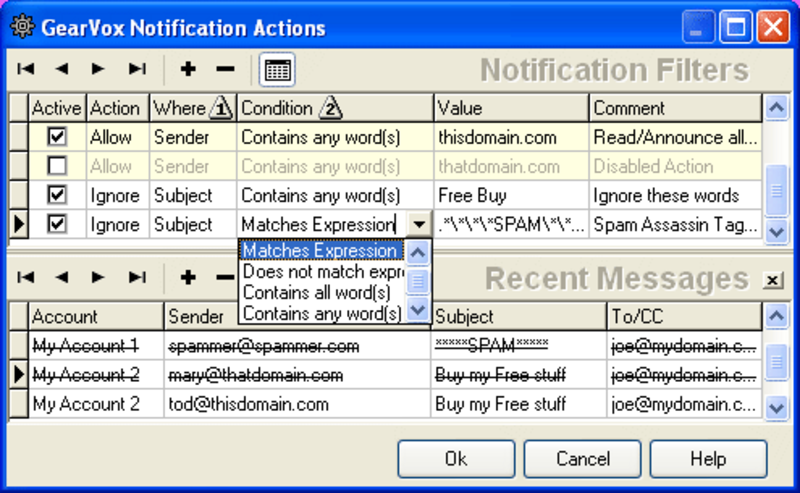Add a recent message with plus icon
Image resolution: width=800 pixels, height=493 pixels.
[x=188, y=277]
